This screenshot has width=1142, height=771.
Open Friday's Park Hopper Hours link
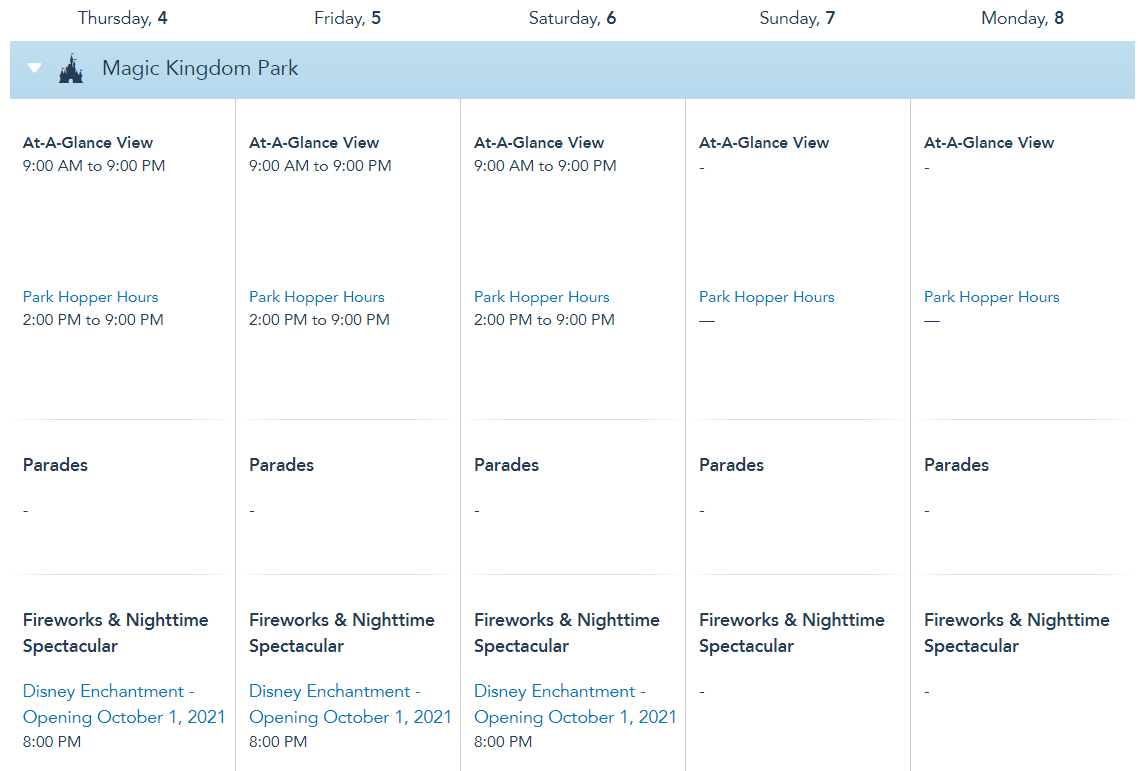(316, 297)
